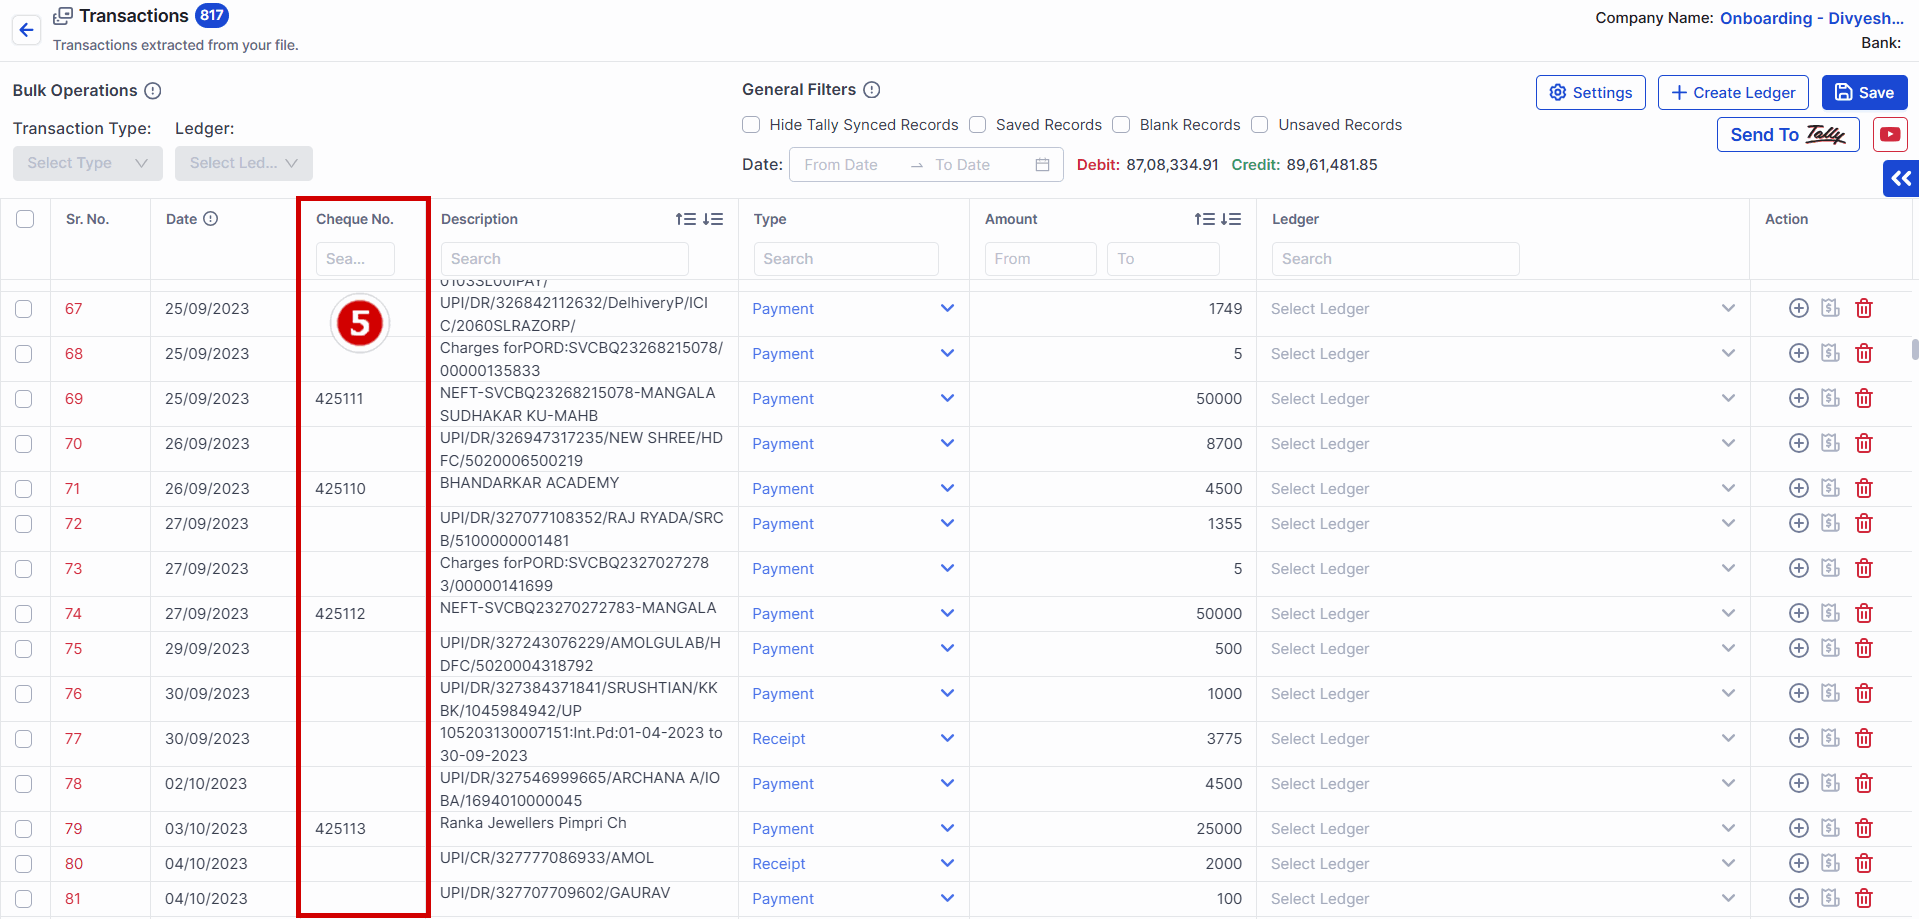Enable the Saved Records filter
1919x919 pixels.
pyautogui.click(x=978, y=125)
